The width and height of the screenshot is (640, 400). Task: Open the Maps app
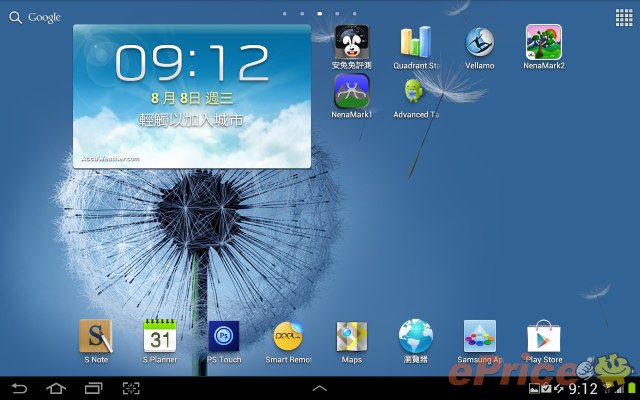click(352, 337)
